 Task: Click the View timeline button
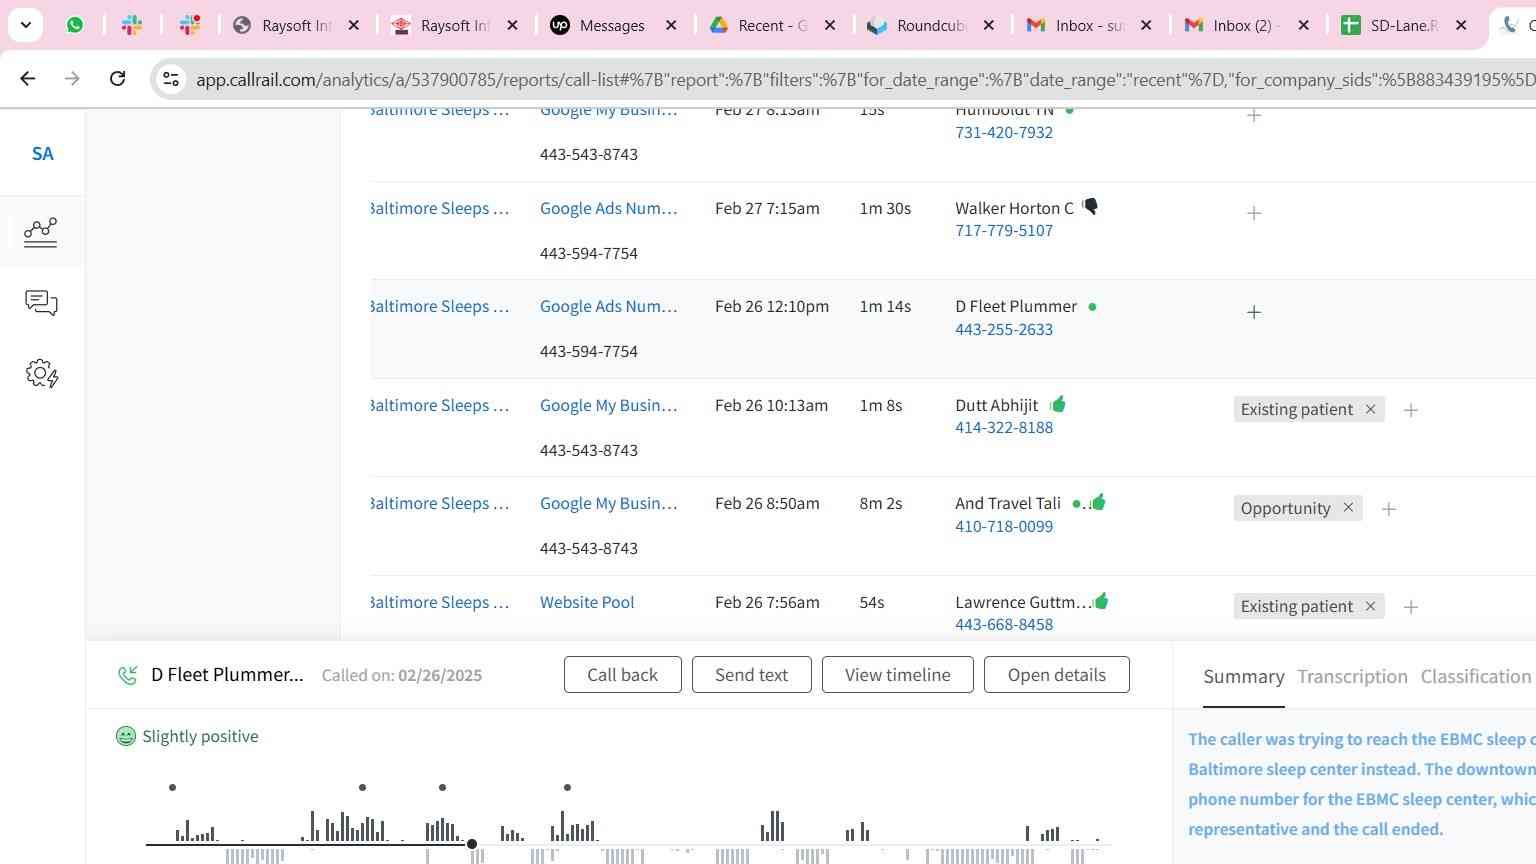(x=897, y=675)
